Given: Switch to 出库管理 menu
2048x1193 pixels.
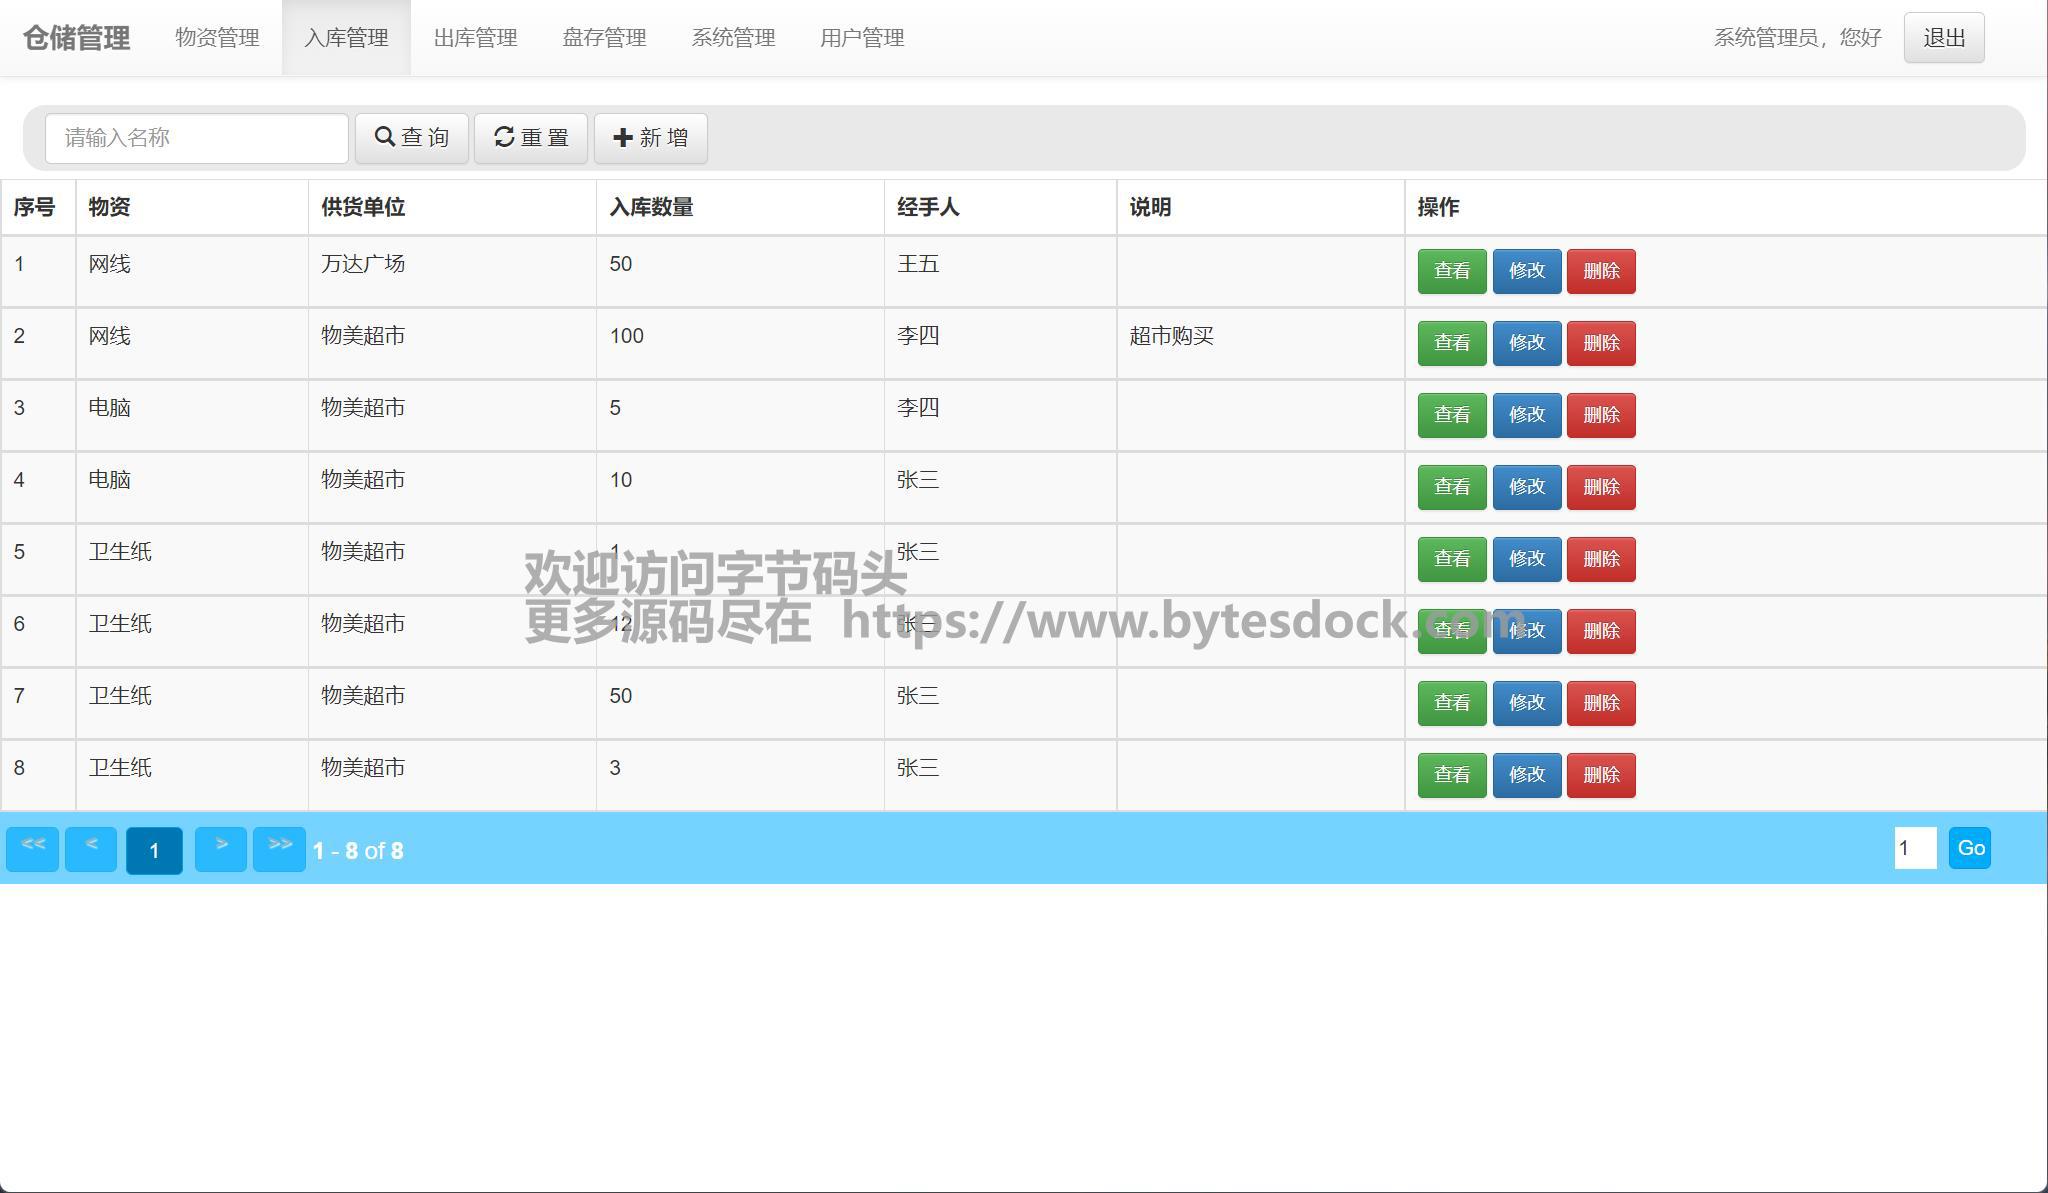Looking at the screenshot, I should point(475,38).
